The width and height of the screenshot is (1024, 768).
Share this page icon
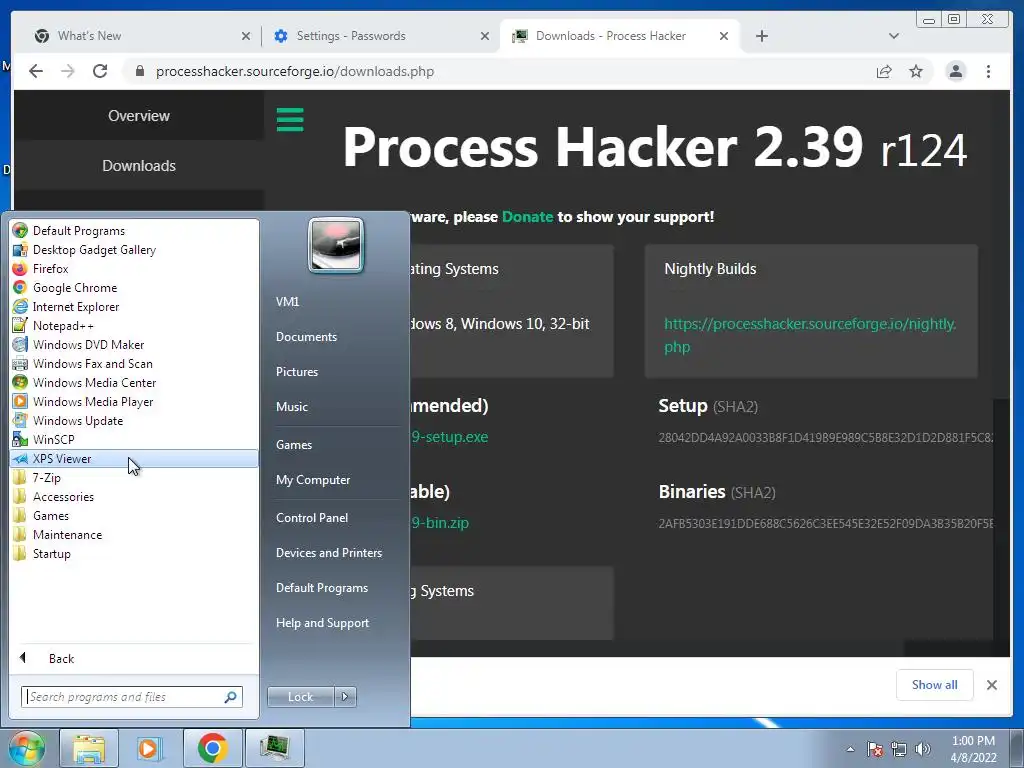884,71
